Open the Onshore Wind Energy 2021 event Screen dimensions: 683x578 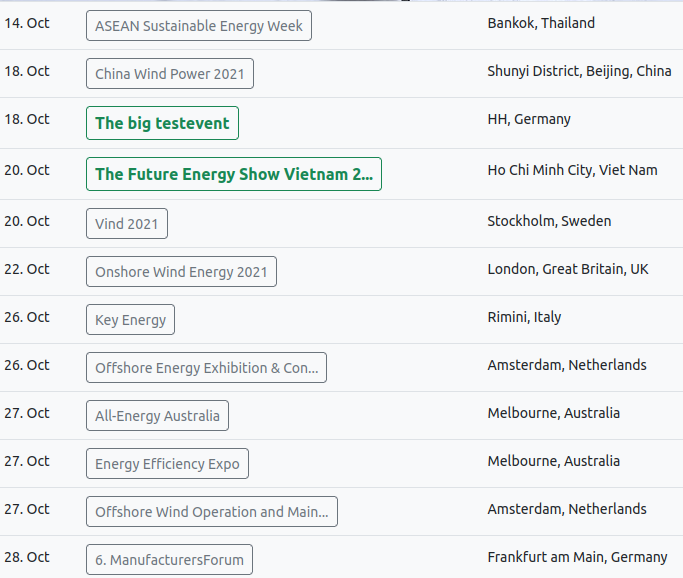(x=181, y=271)
